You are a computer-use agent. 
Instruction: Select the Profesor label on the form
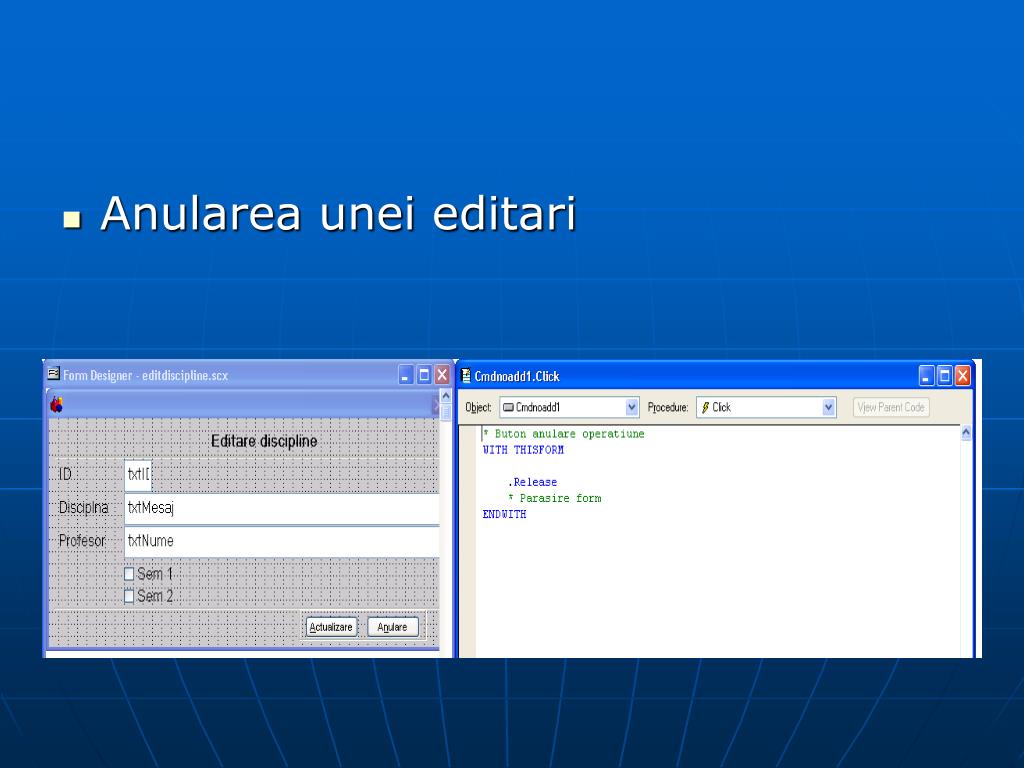click(x=82, y=541)
